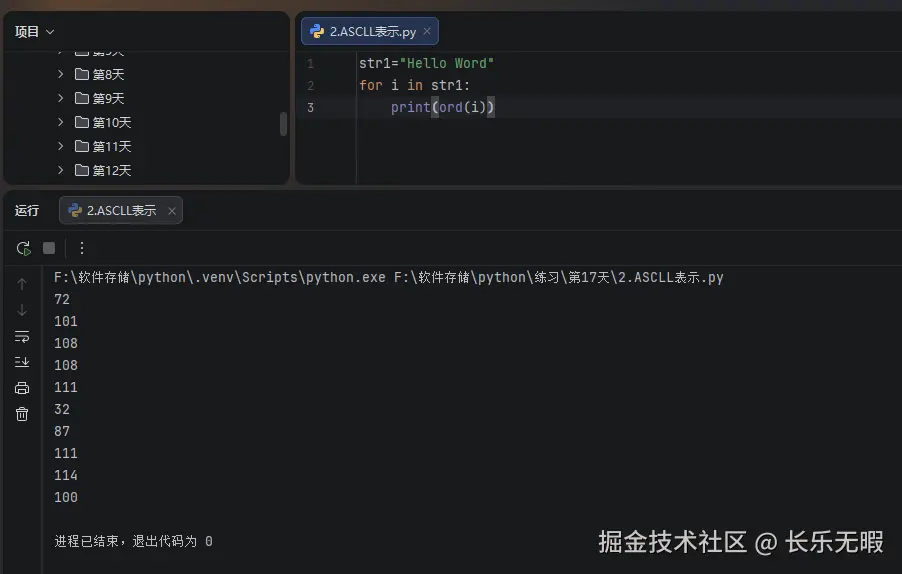The width and height of the screenshot is (902, 574).
Task: Clear all console output with trash icon
Action: [22, 414]
